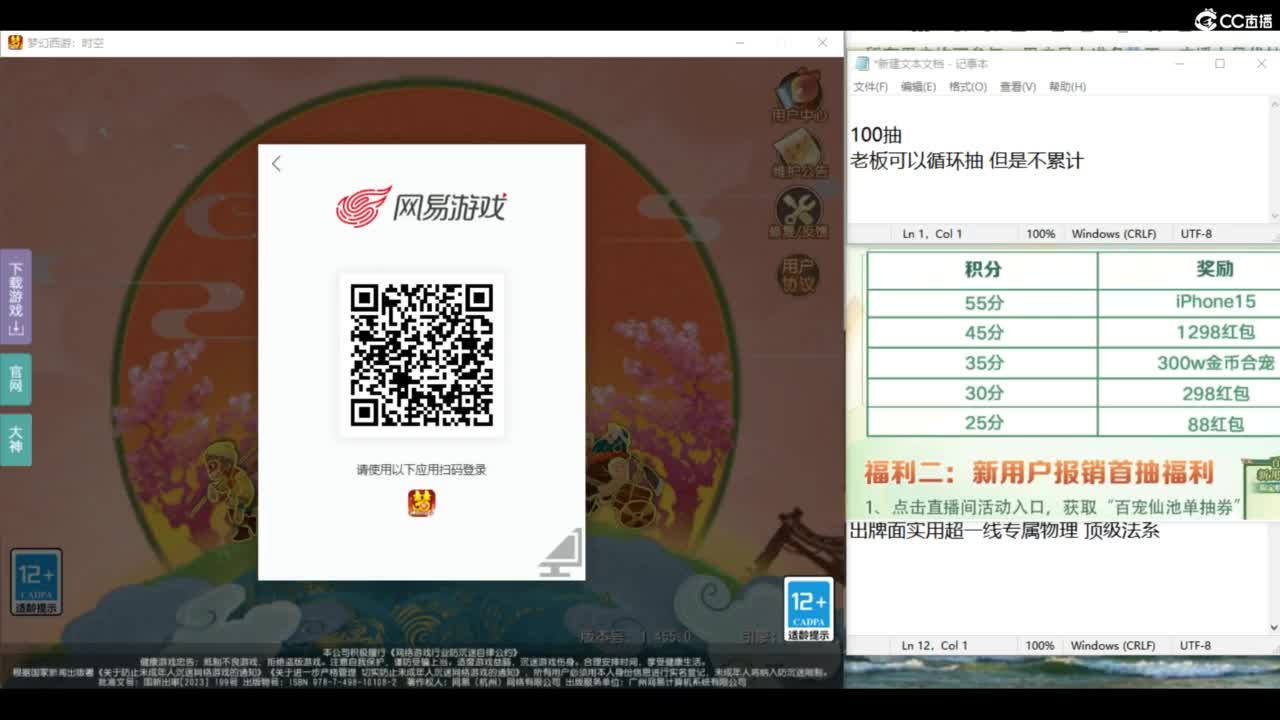Image resolution: width=1280 pixels, height=720 pixels.
Task: Click the '300w金币合宠' reward cell
Action: pyautogui.click(x=1215, y=363)
